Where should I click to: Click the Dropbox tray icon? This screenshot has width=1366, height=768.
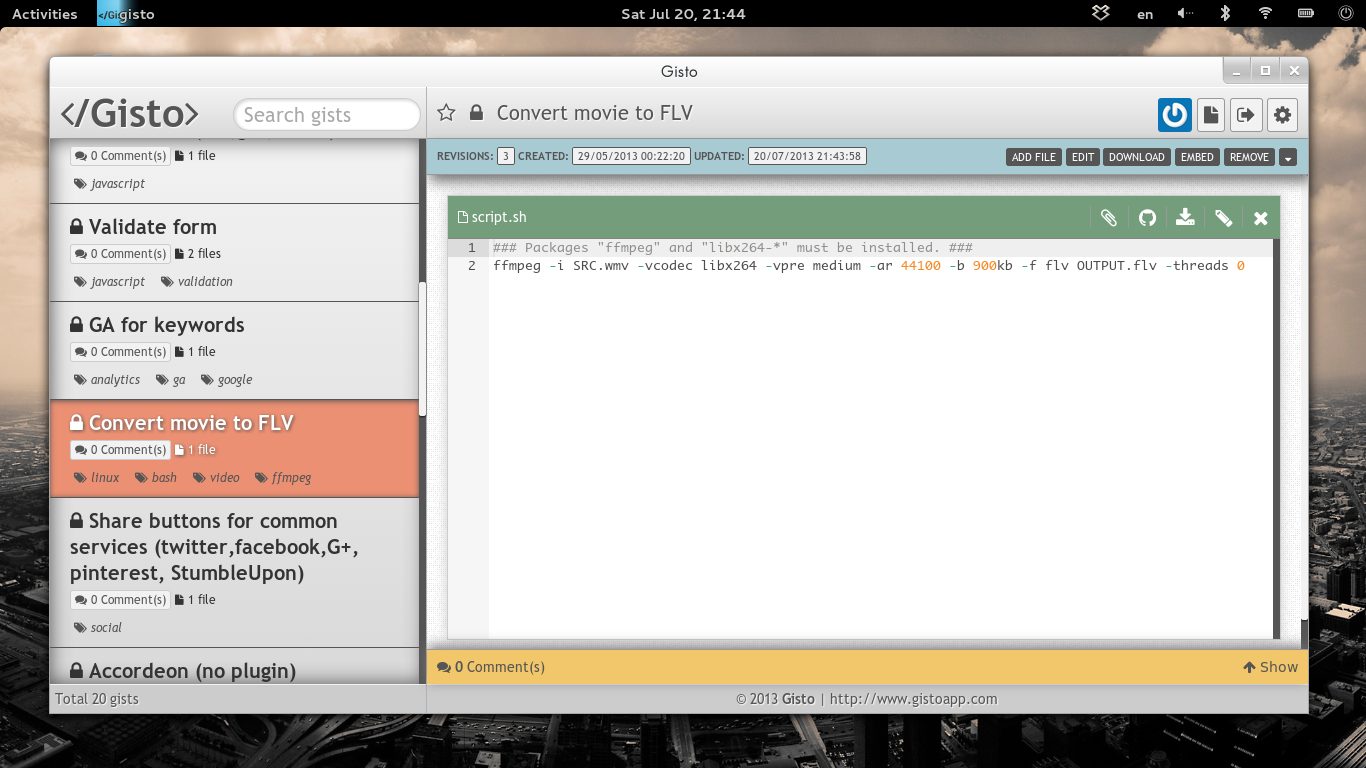pos(1100,13)
